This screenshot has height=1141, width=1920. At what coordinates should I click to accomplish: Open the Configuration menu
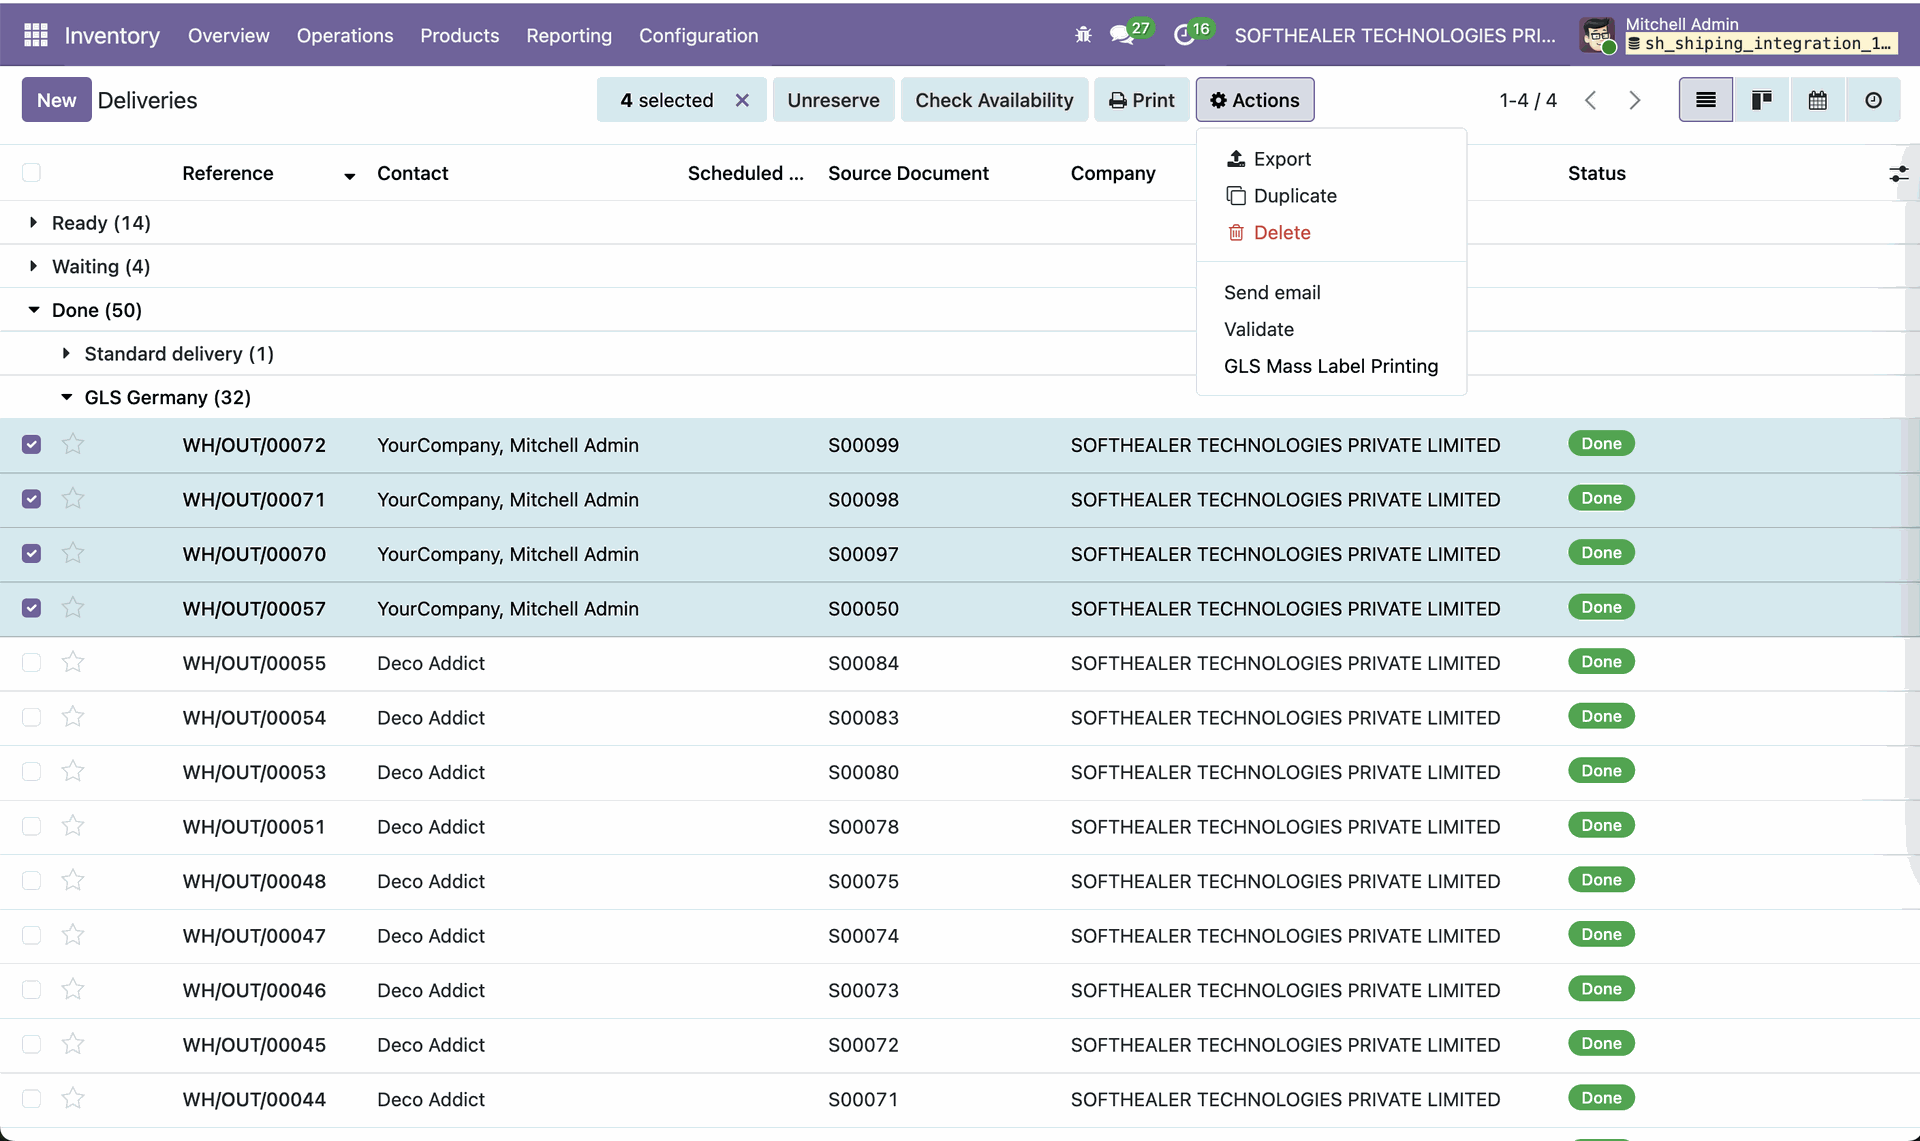coord(698,35)
